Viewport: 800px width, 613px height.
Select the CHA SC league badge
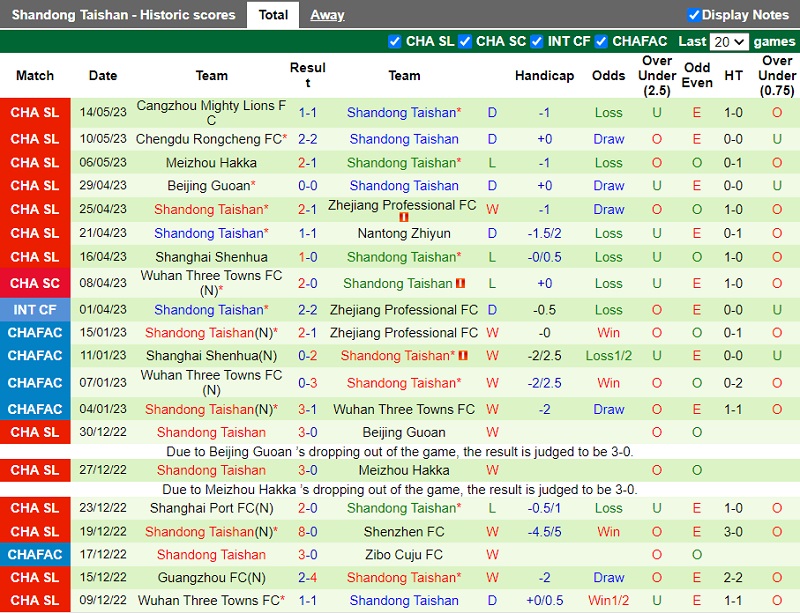coord(35,283)
